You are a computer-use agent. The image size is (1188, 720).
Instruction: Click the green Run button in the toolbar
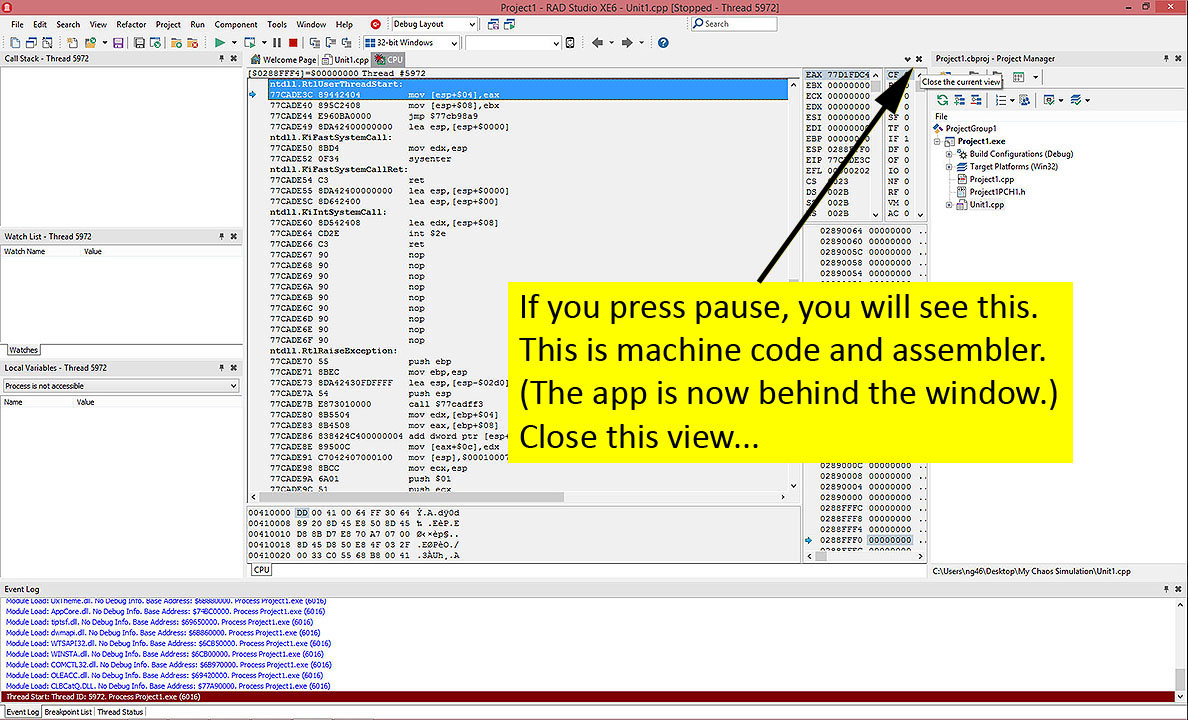pos(220,43)
